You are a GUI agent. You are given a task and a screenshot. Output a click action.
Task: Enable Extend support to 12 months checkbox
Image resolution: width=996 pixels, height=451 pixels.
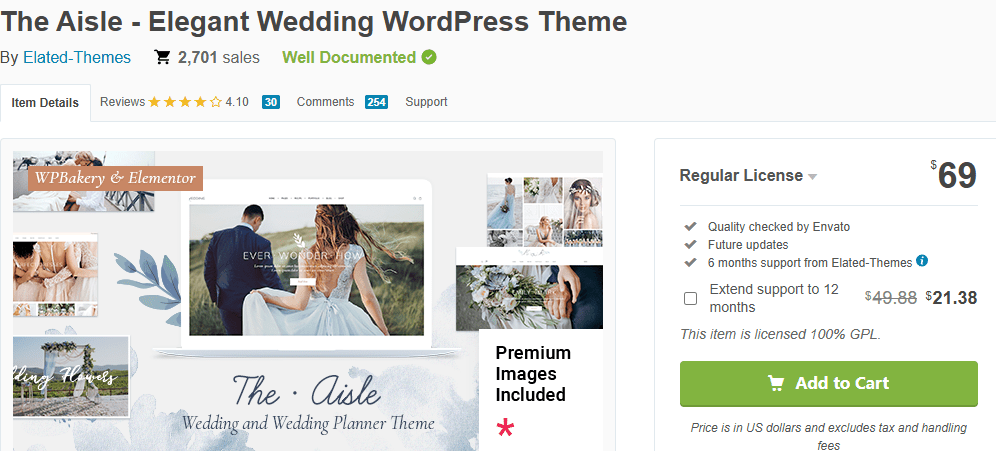point(690,298)
